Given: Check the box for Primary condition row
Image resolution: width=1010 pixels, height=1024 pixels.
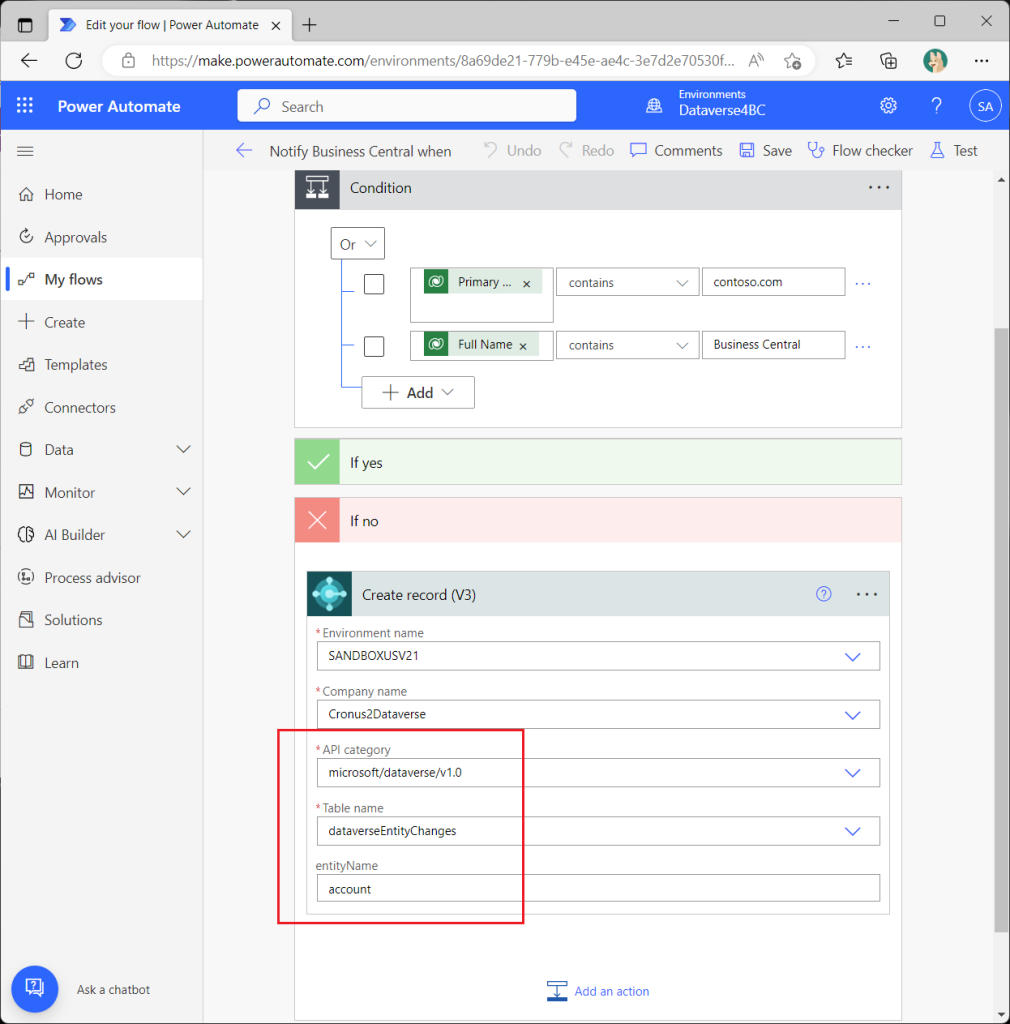Looking at the screenshot, I should 374,284.
